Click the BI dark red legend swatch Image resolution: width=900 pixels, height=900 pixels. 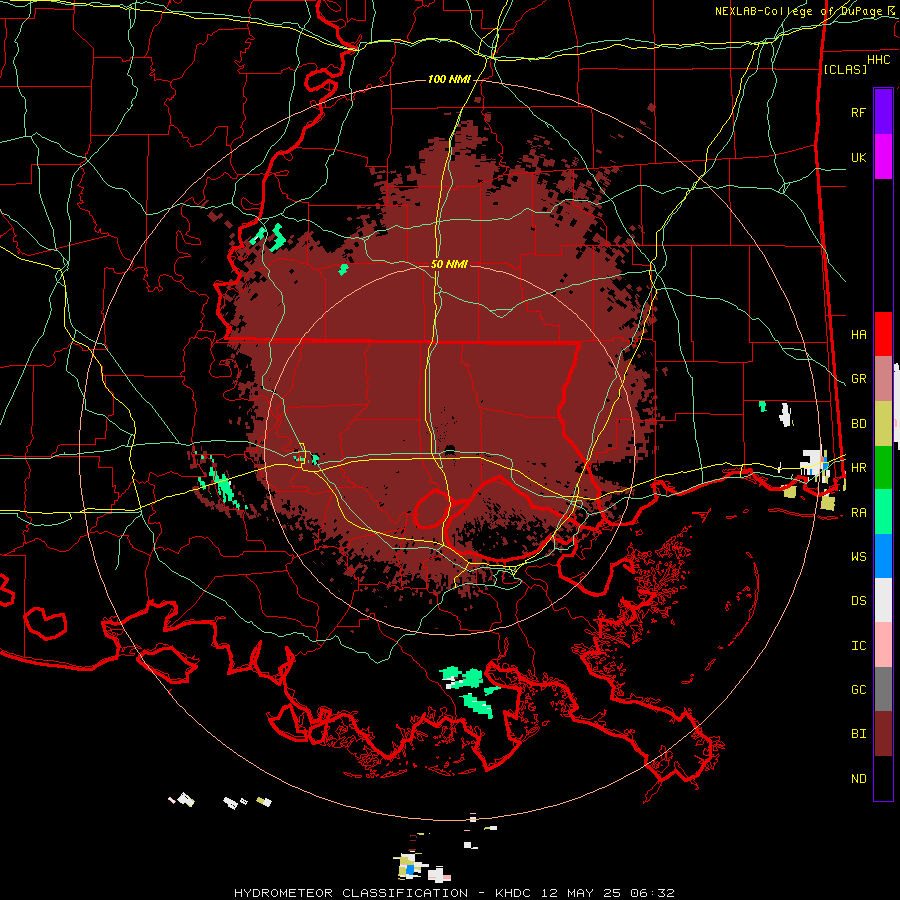883,734
